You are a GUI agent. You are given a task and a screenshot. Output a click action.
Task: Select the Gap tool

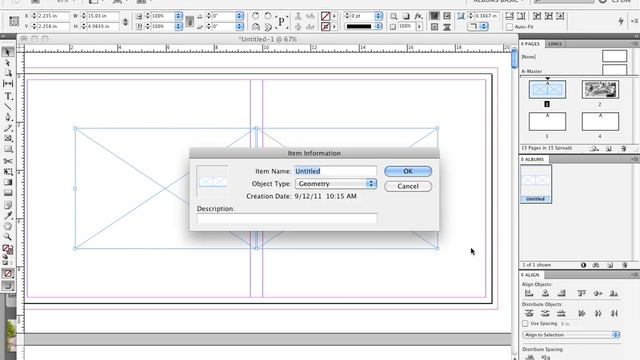8,84
